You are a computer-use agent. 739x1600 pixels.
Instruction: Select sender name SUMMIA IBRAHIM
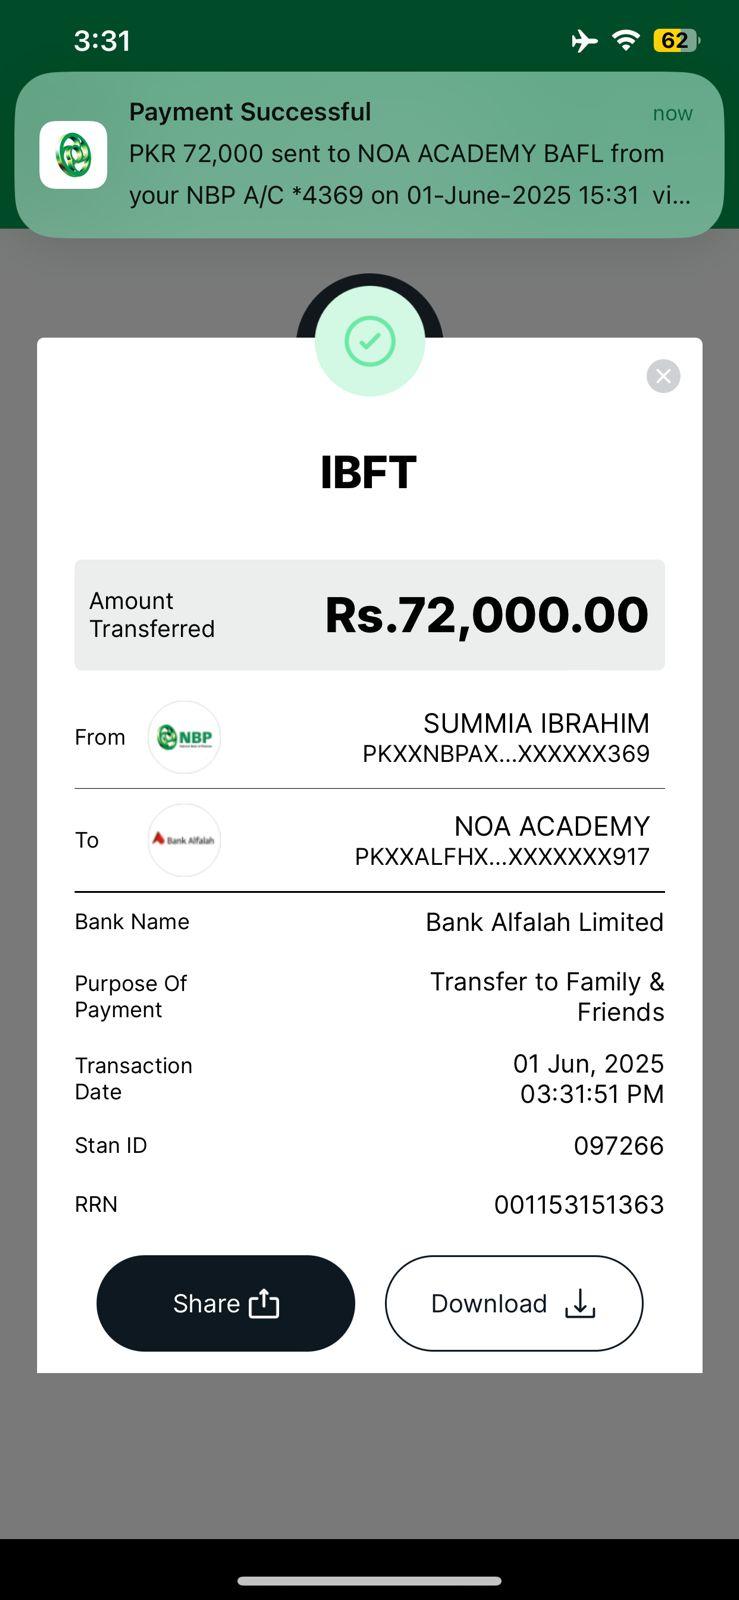536,723
